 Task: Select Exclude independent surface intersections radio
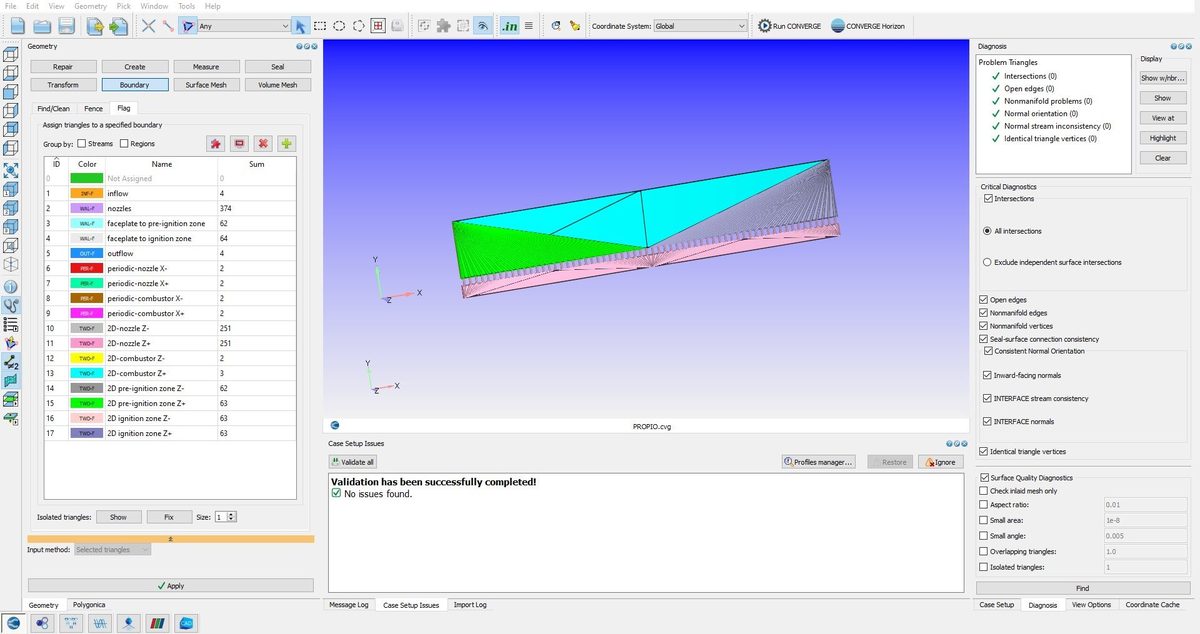tap(987, 262)
